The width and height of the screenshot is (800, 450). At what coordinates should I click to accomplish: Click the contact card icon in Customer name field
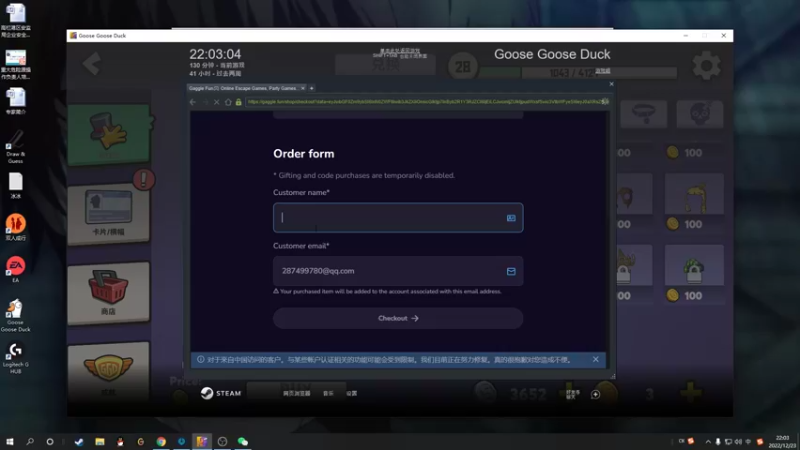click(511, 218)
